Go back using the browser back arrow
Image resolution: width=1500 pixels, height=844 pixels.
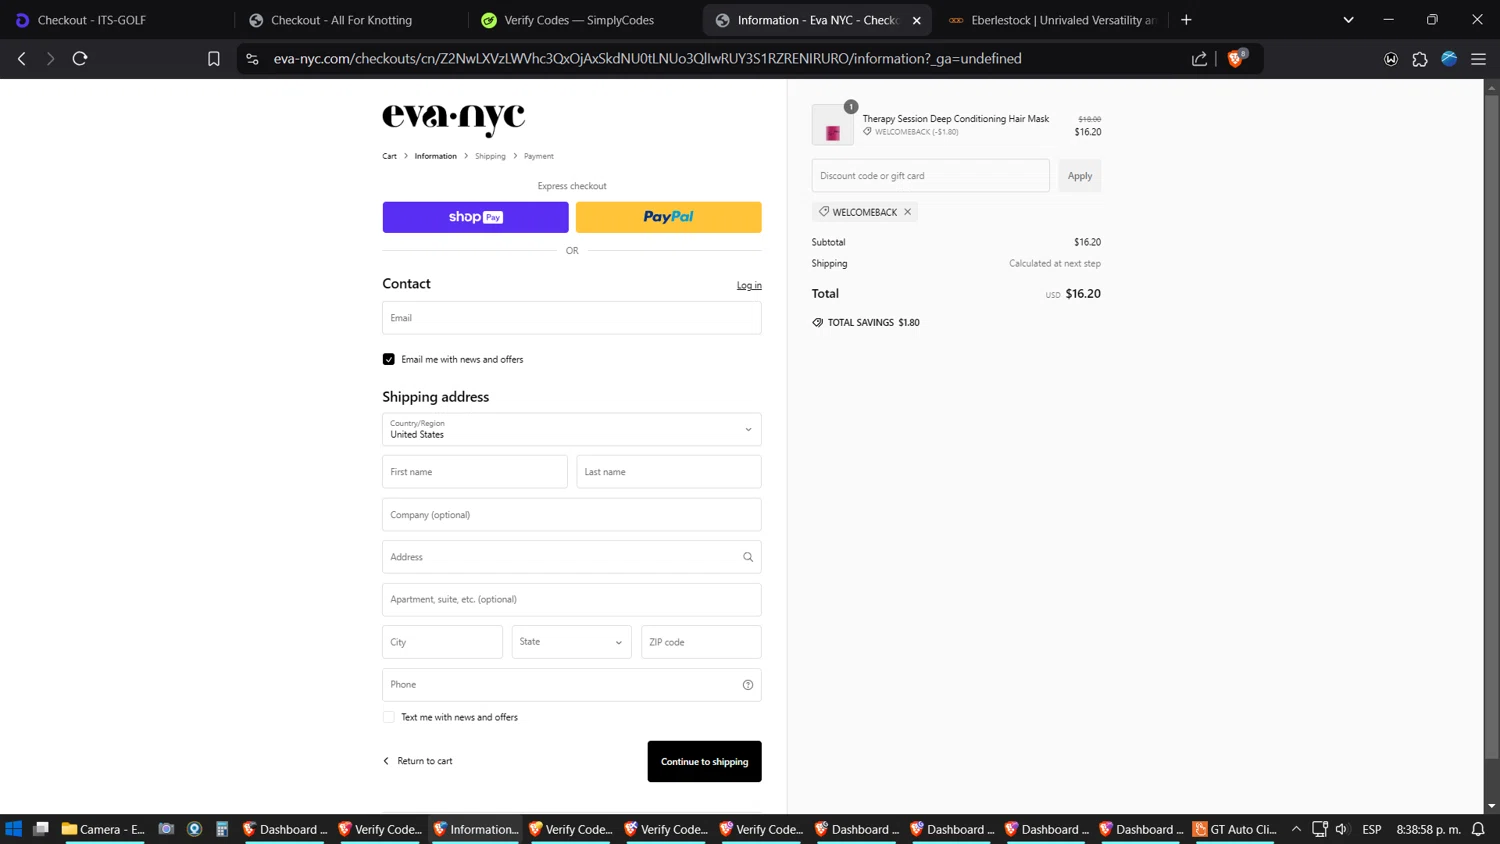(22, 59)
